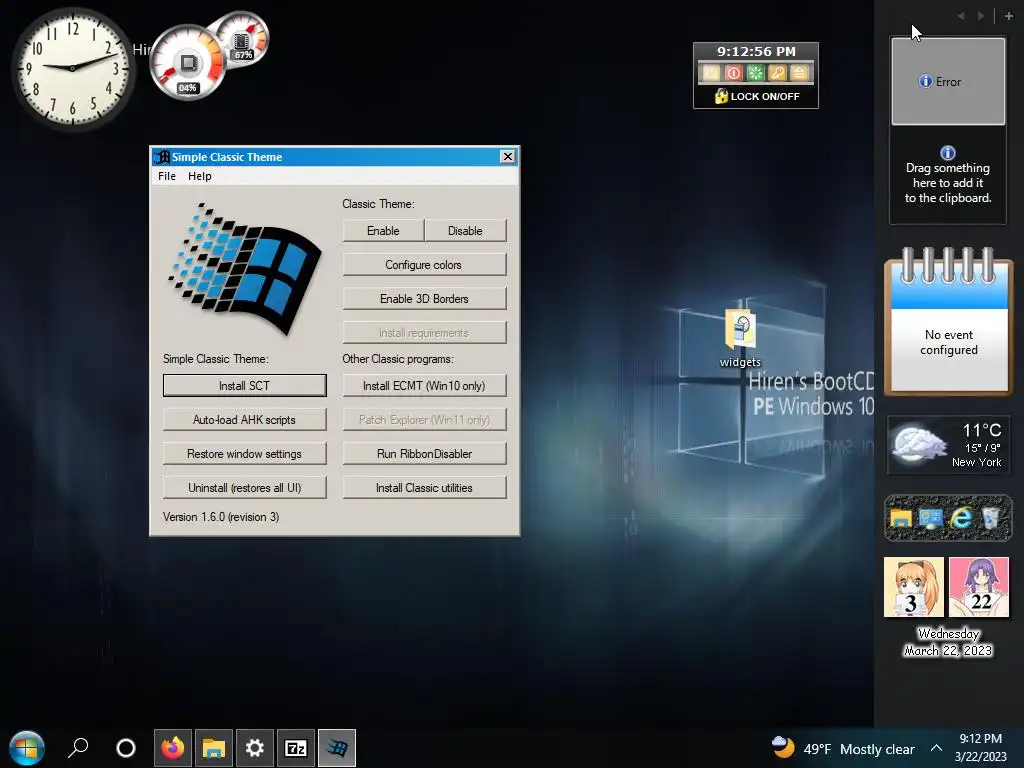Close the Simple Classic Theme window
The height and width of the screenshot is (768, 1024).
click(x=507, y=157)
